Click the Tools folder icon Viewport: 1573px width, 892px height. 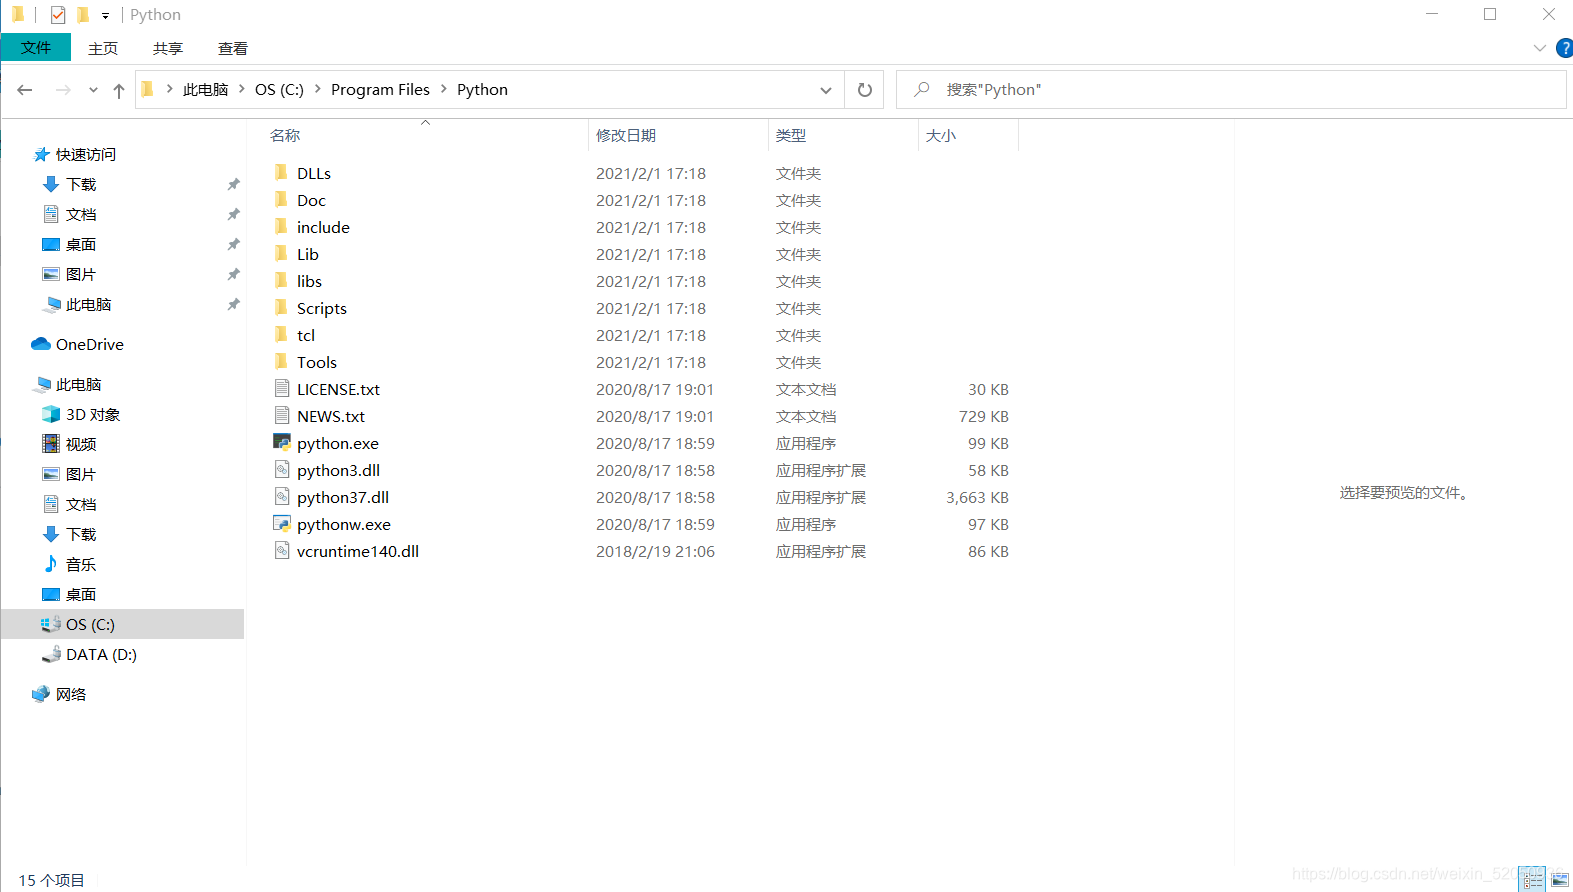click(281, 361)
